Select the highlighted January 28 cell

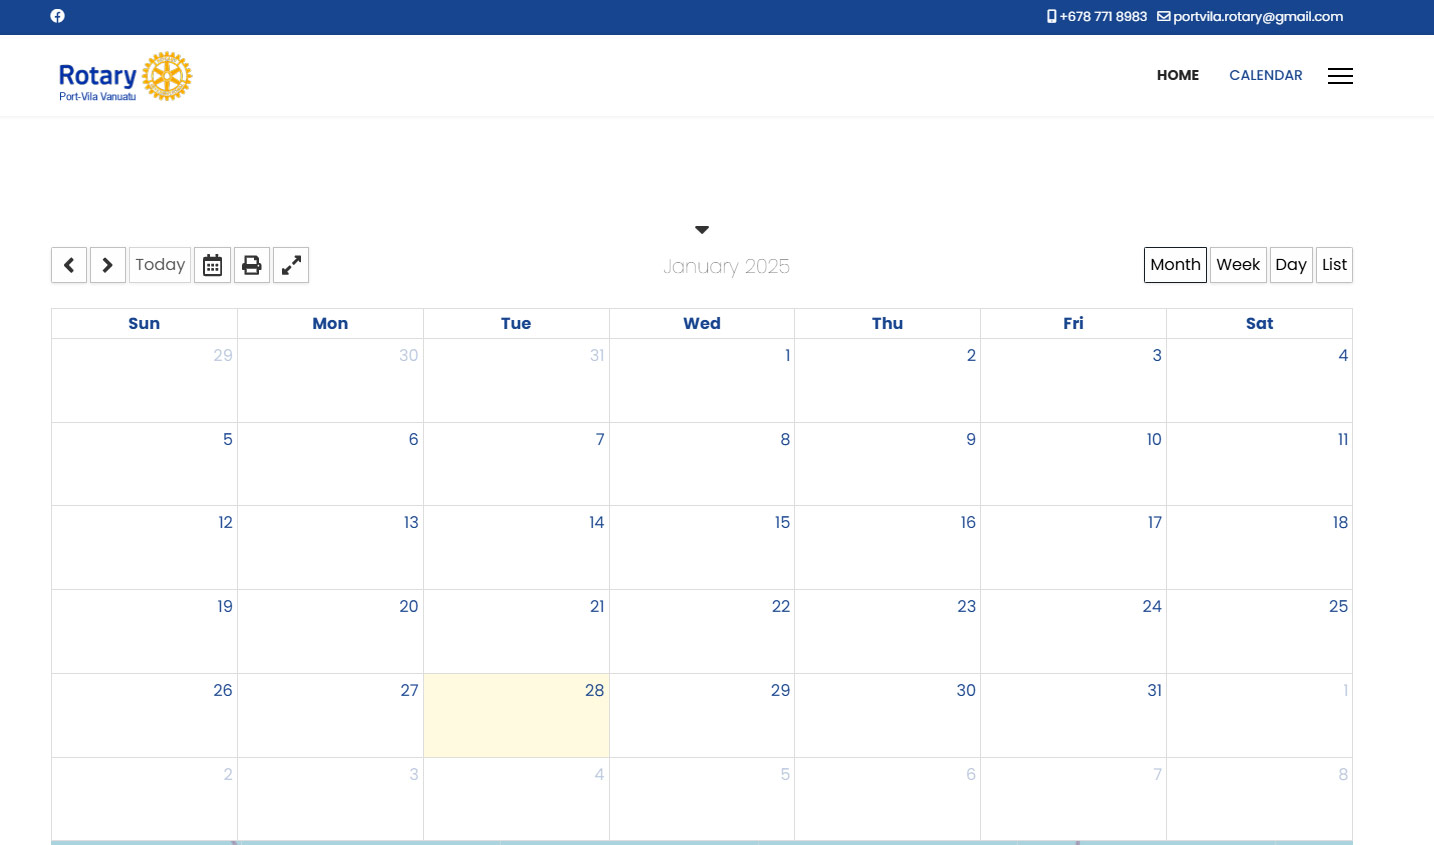(x=516, y=715)
